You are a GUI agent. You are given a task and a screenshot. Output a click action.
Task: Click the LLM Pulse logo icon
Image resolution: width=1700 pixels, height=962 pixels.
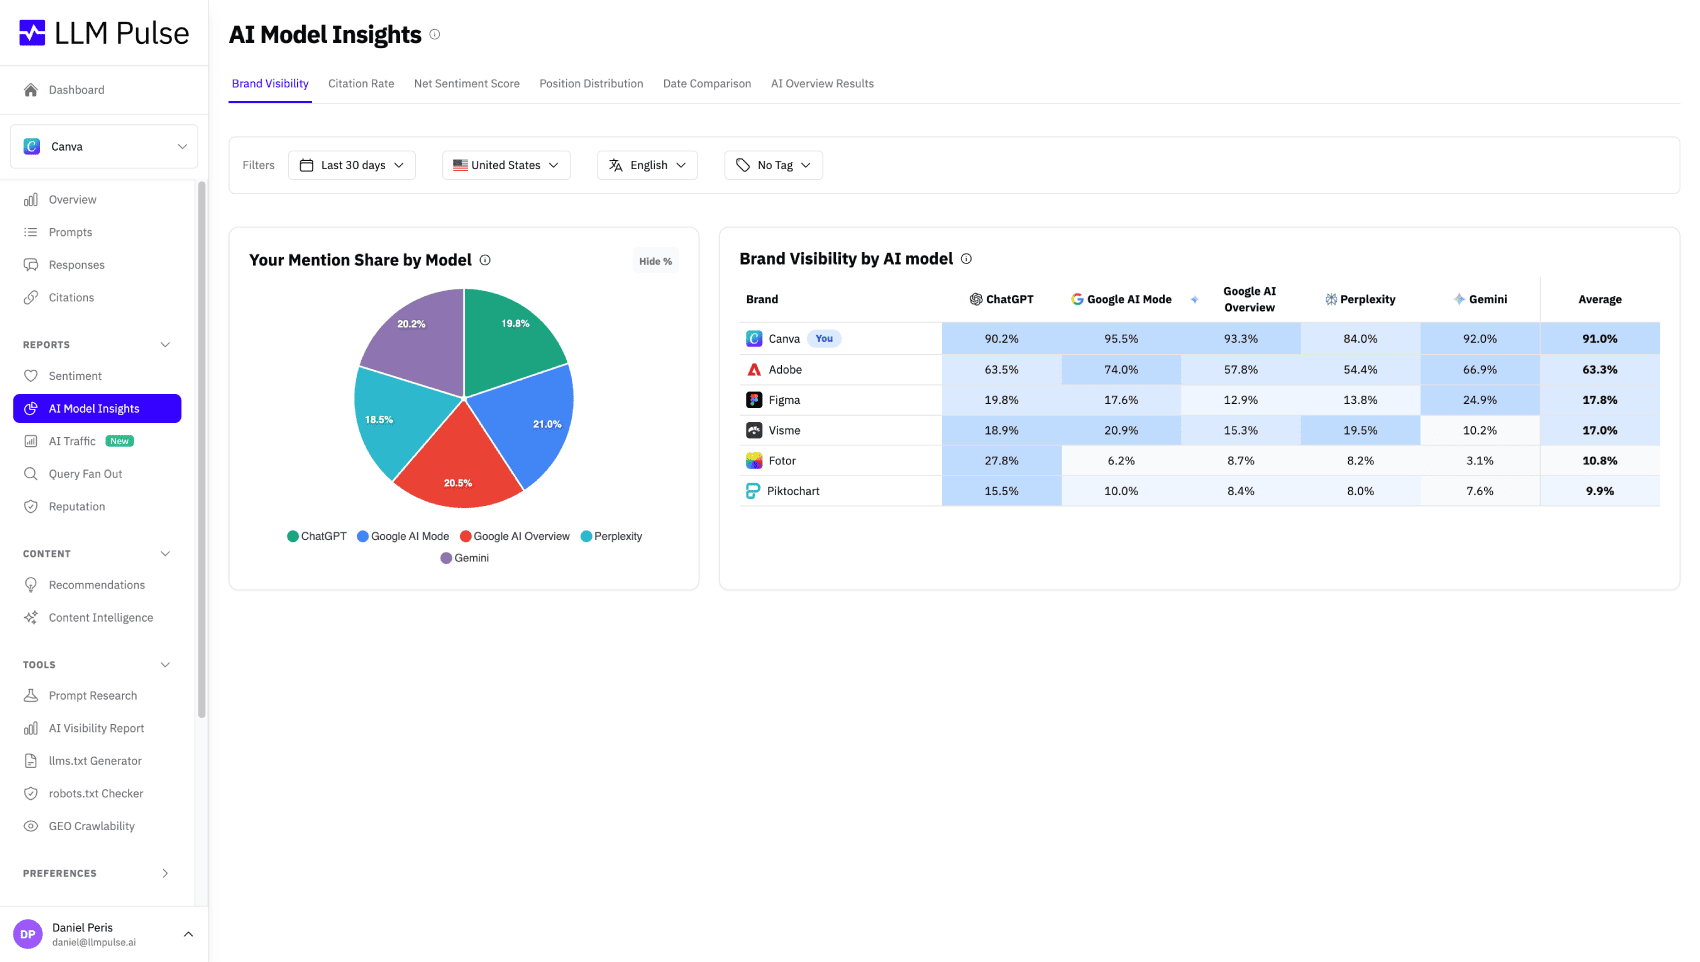[32, 33]
